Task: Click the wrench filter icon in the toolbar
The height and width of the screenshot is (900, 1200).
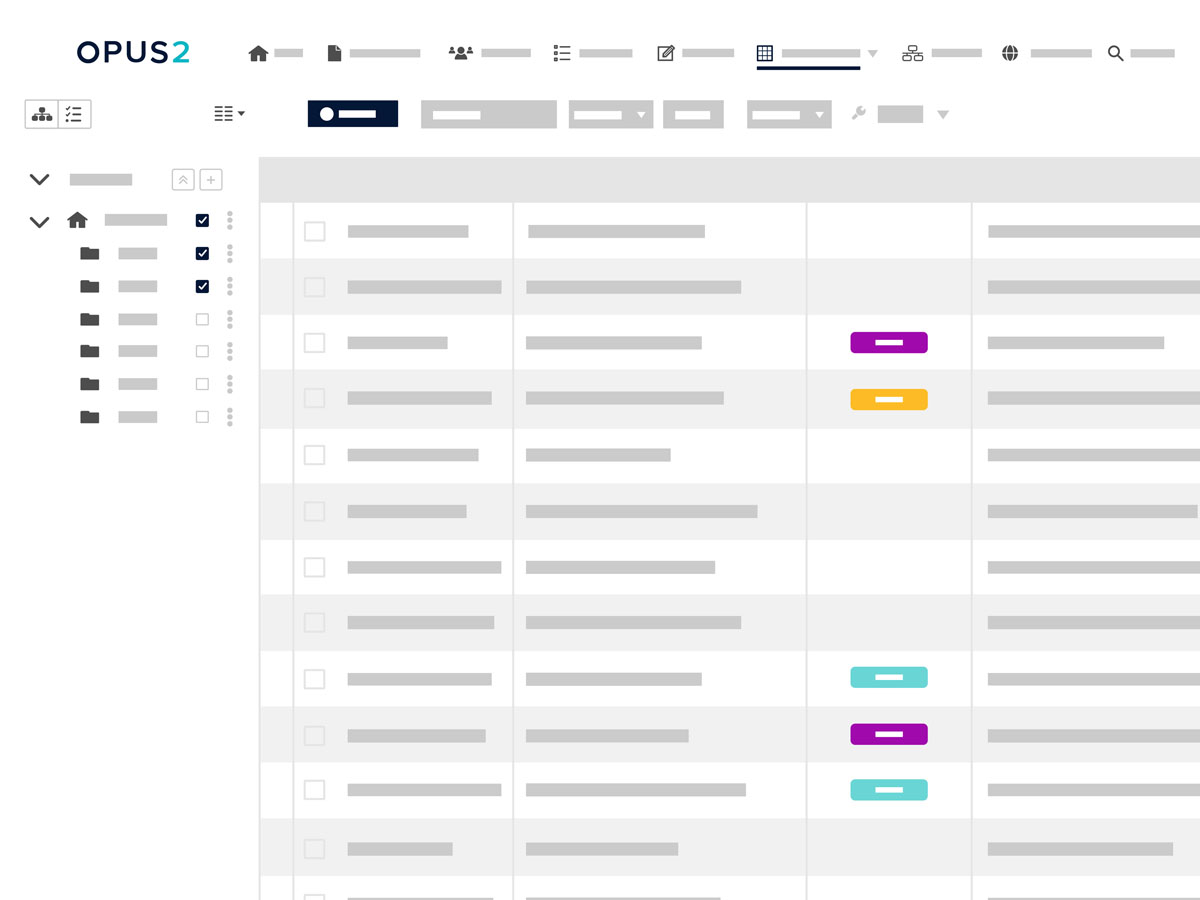Action: [858, 113]
